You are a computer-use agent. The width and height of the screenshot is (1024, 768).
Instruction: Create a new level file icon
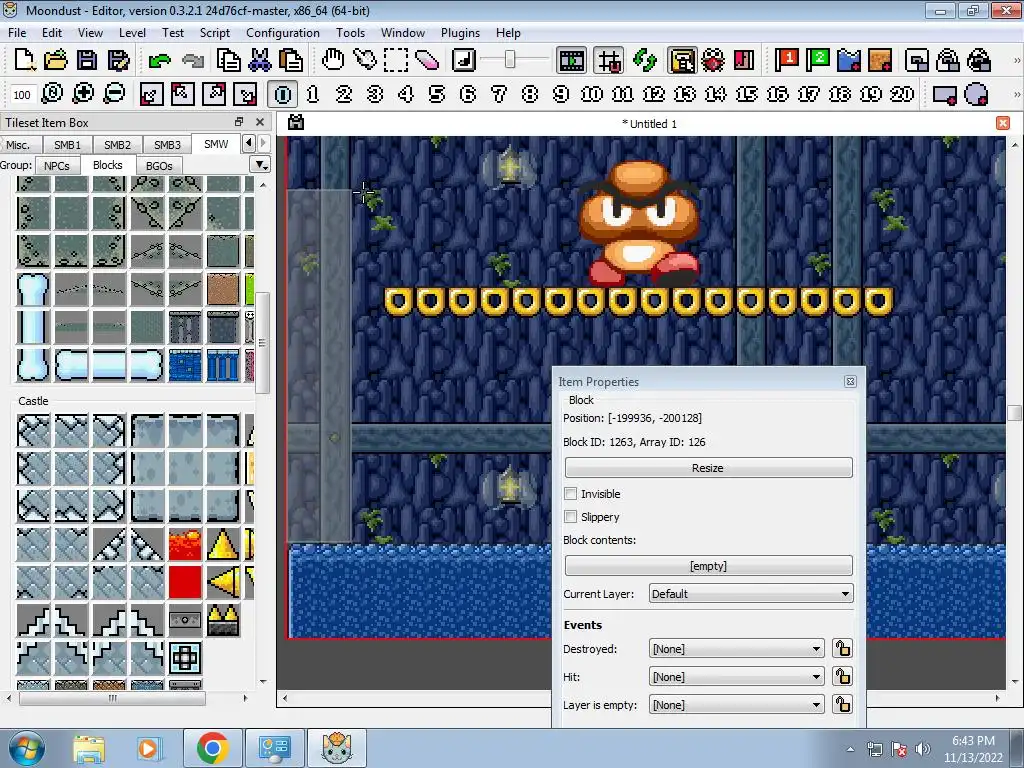pyautogui.click(x=25, y=61)
